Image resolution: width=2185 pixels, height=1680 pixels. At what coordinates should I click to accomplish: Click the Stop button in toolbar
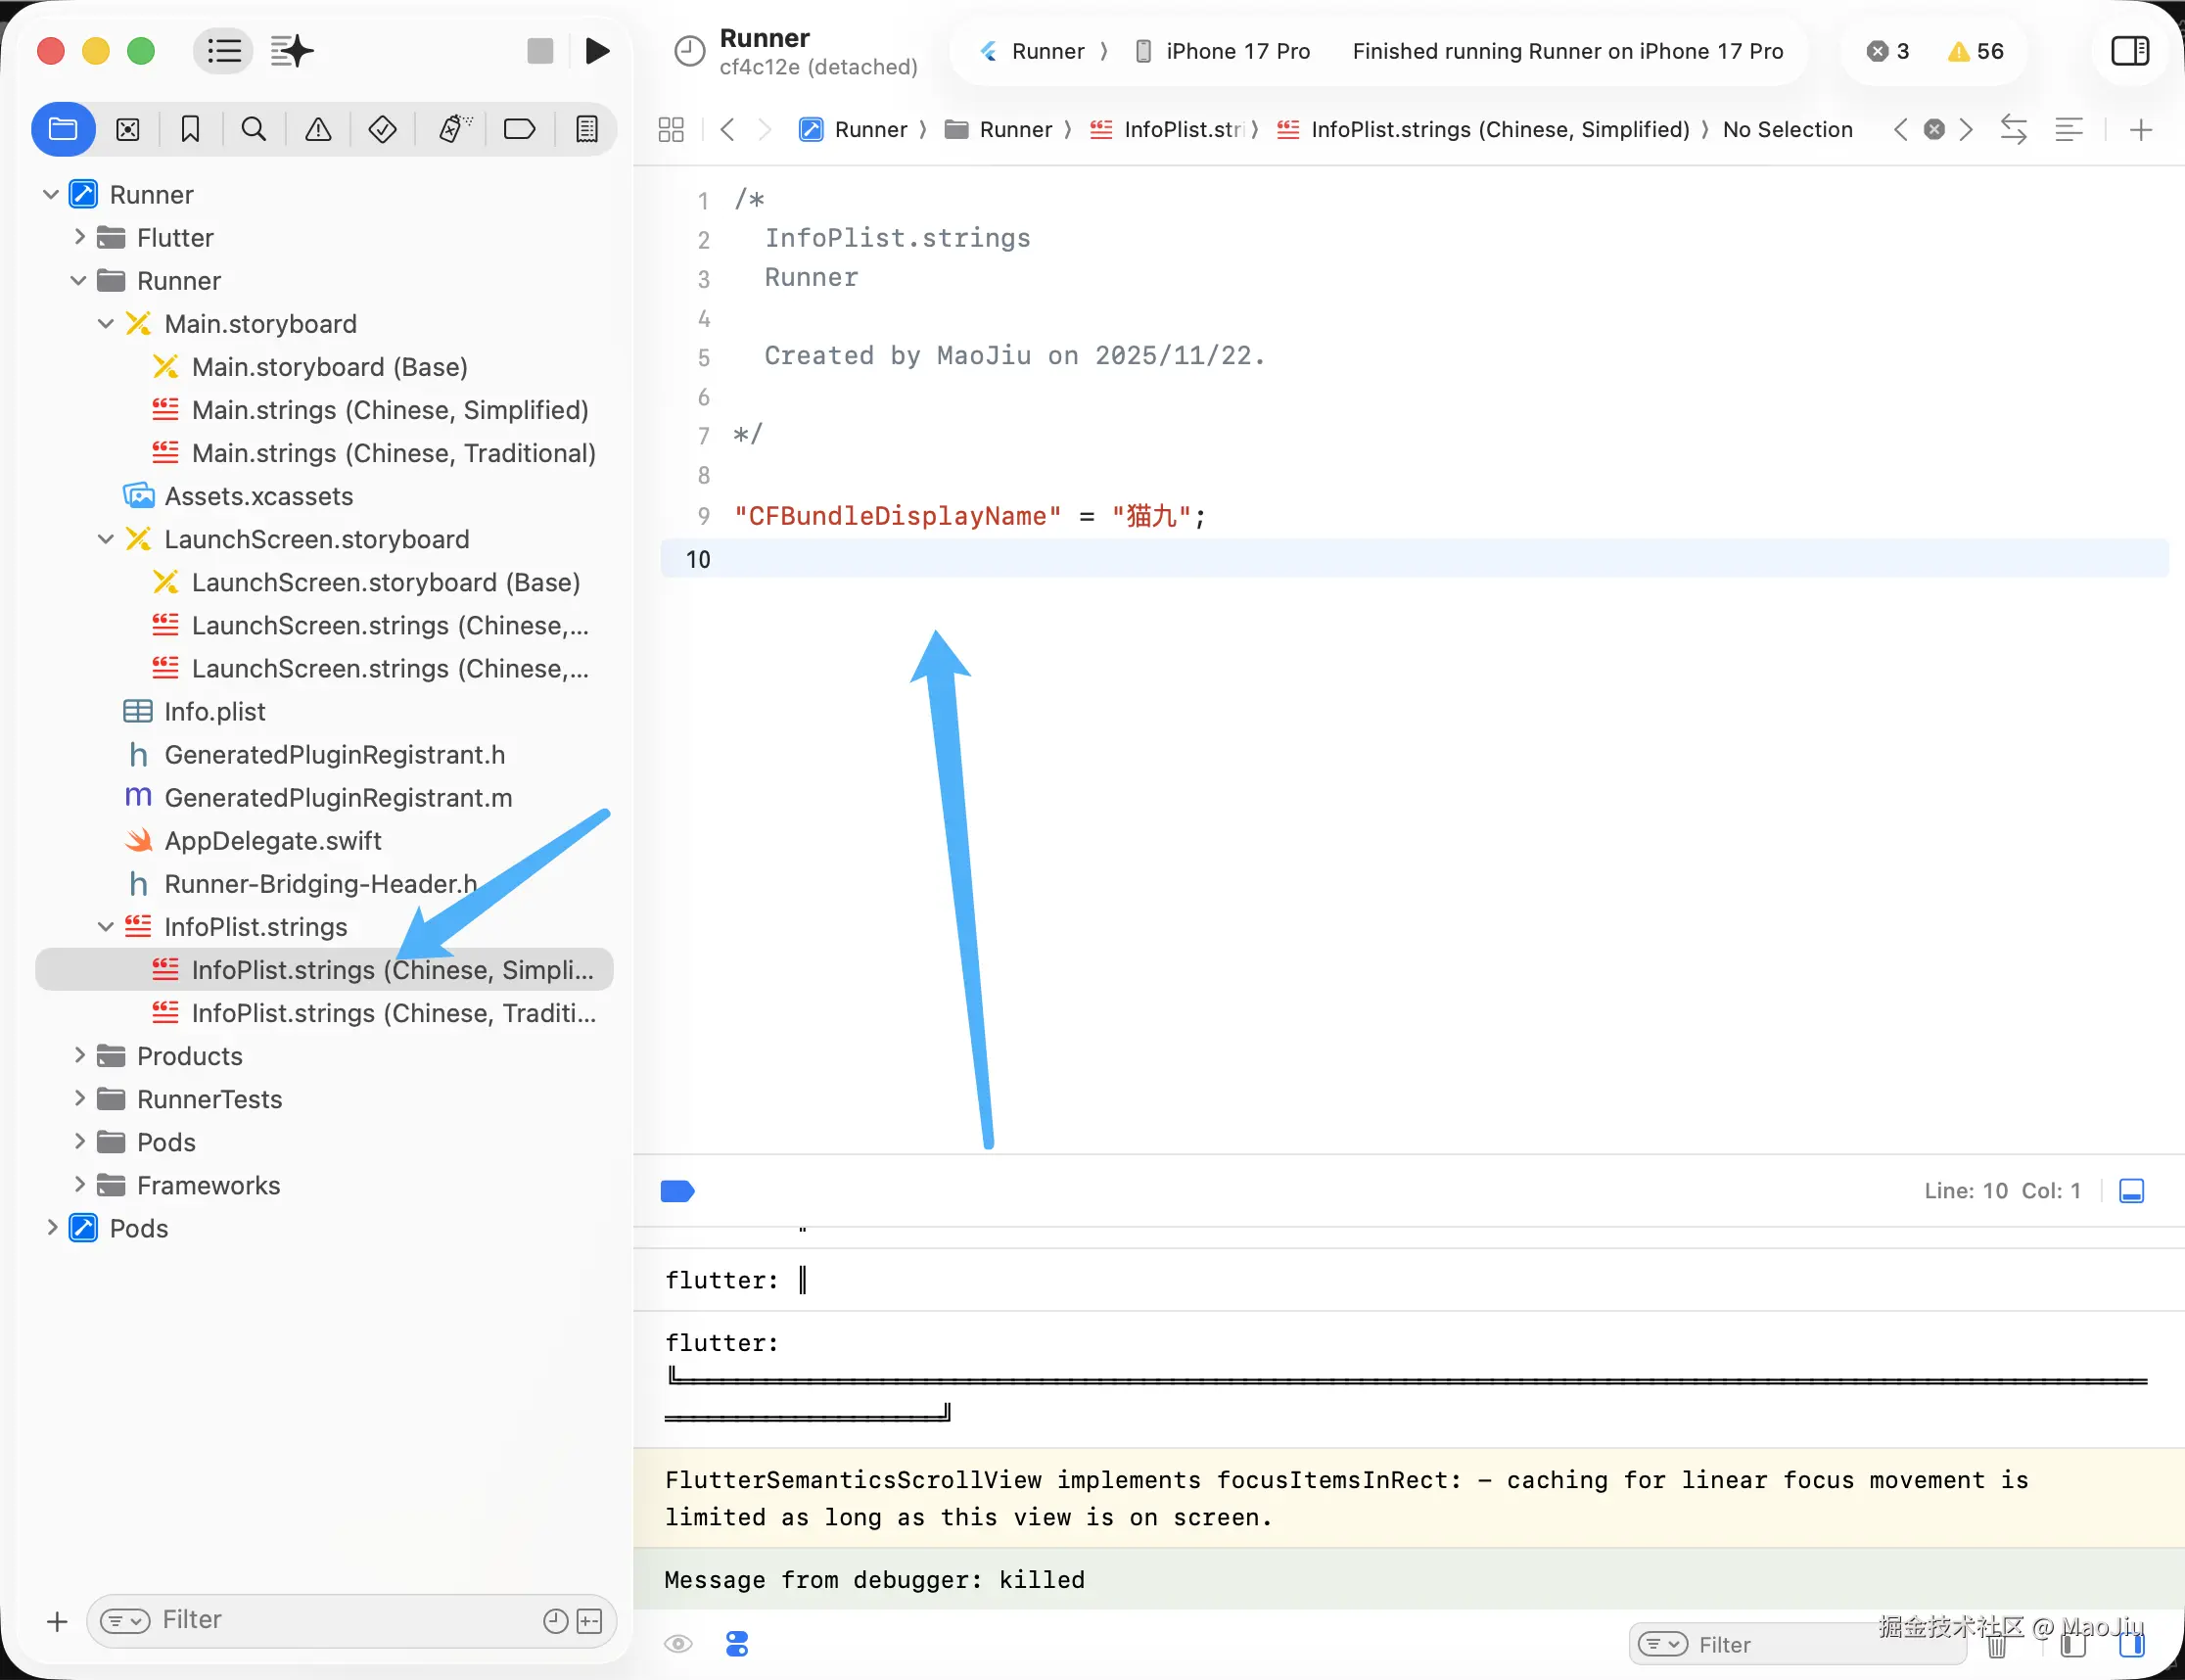click(x=540, y=51)
